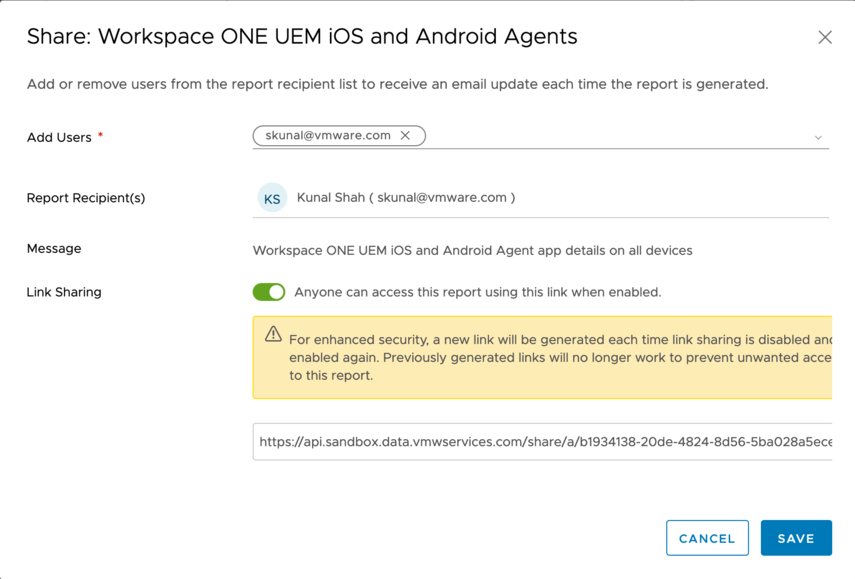Click the Add Users label
855x579 pixels.
59,137
